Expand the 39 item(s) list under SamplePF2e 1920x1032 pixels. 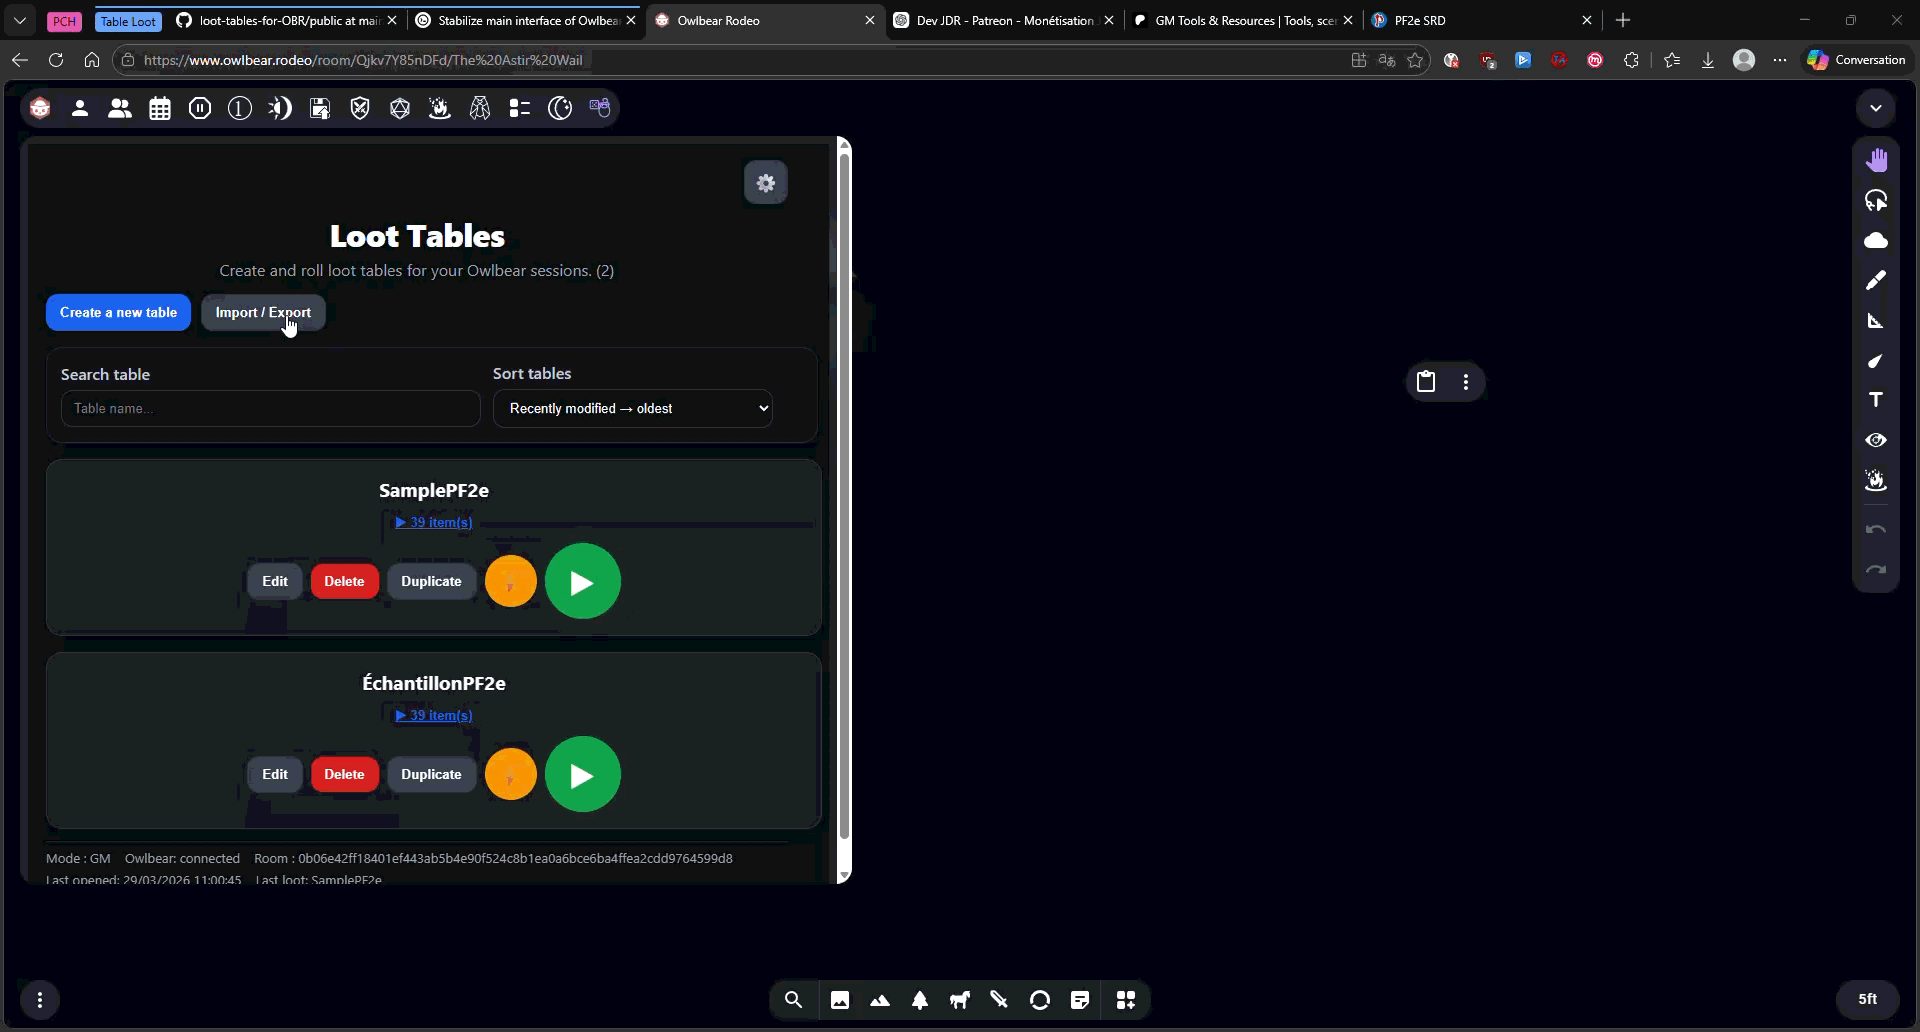[x=434, y=522]
